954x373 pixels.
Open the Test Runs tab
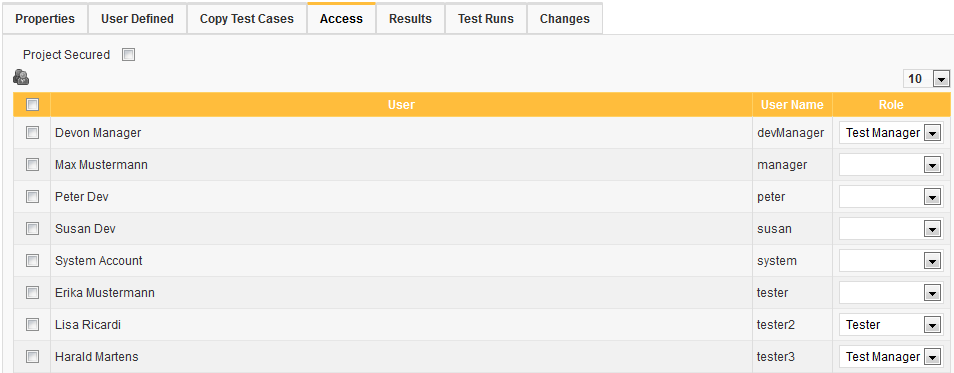[x=486, y=19]
